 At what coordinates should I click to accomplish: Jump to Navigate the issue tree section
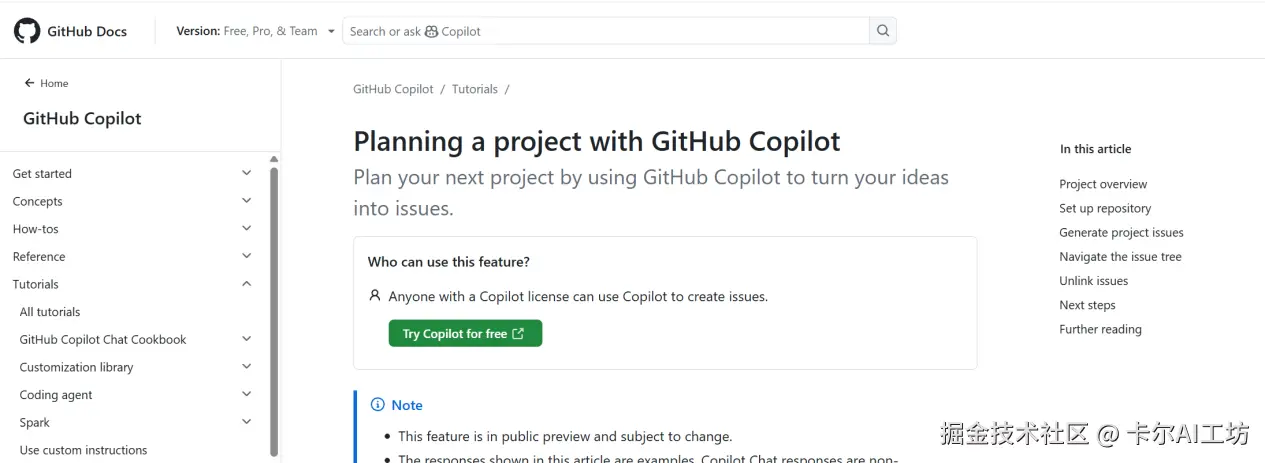coord(1120,257)
